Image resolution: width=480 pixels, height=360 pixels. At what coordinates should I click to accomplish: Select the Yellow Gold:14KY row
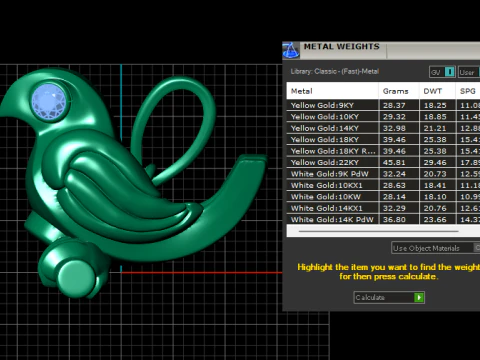[383, 128]
